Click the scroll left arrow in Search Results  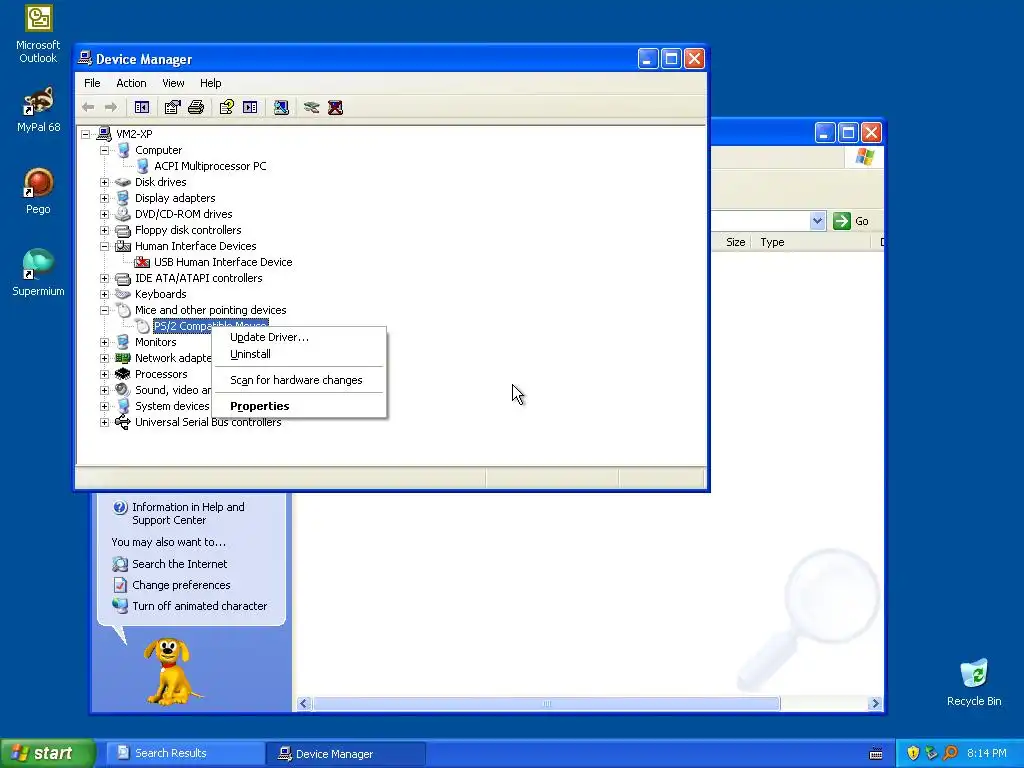(x=304, y=703)
